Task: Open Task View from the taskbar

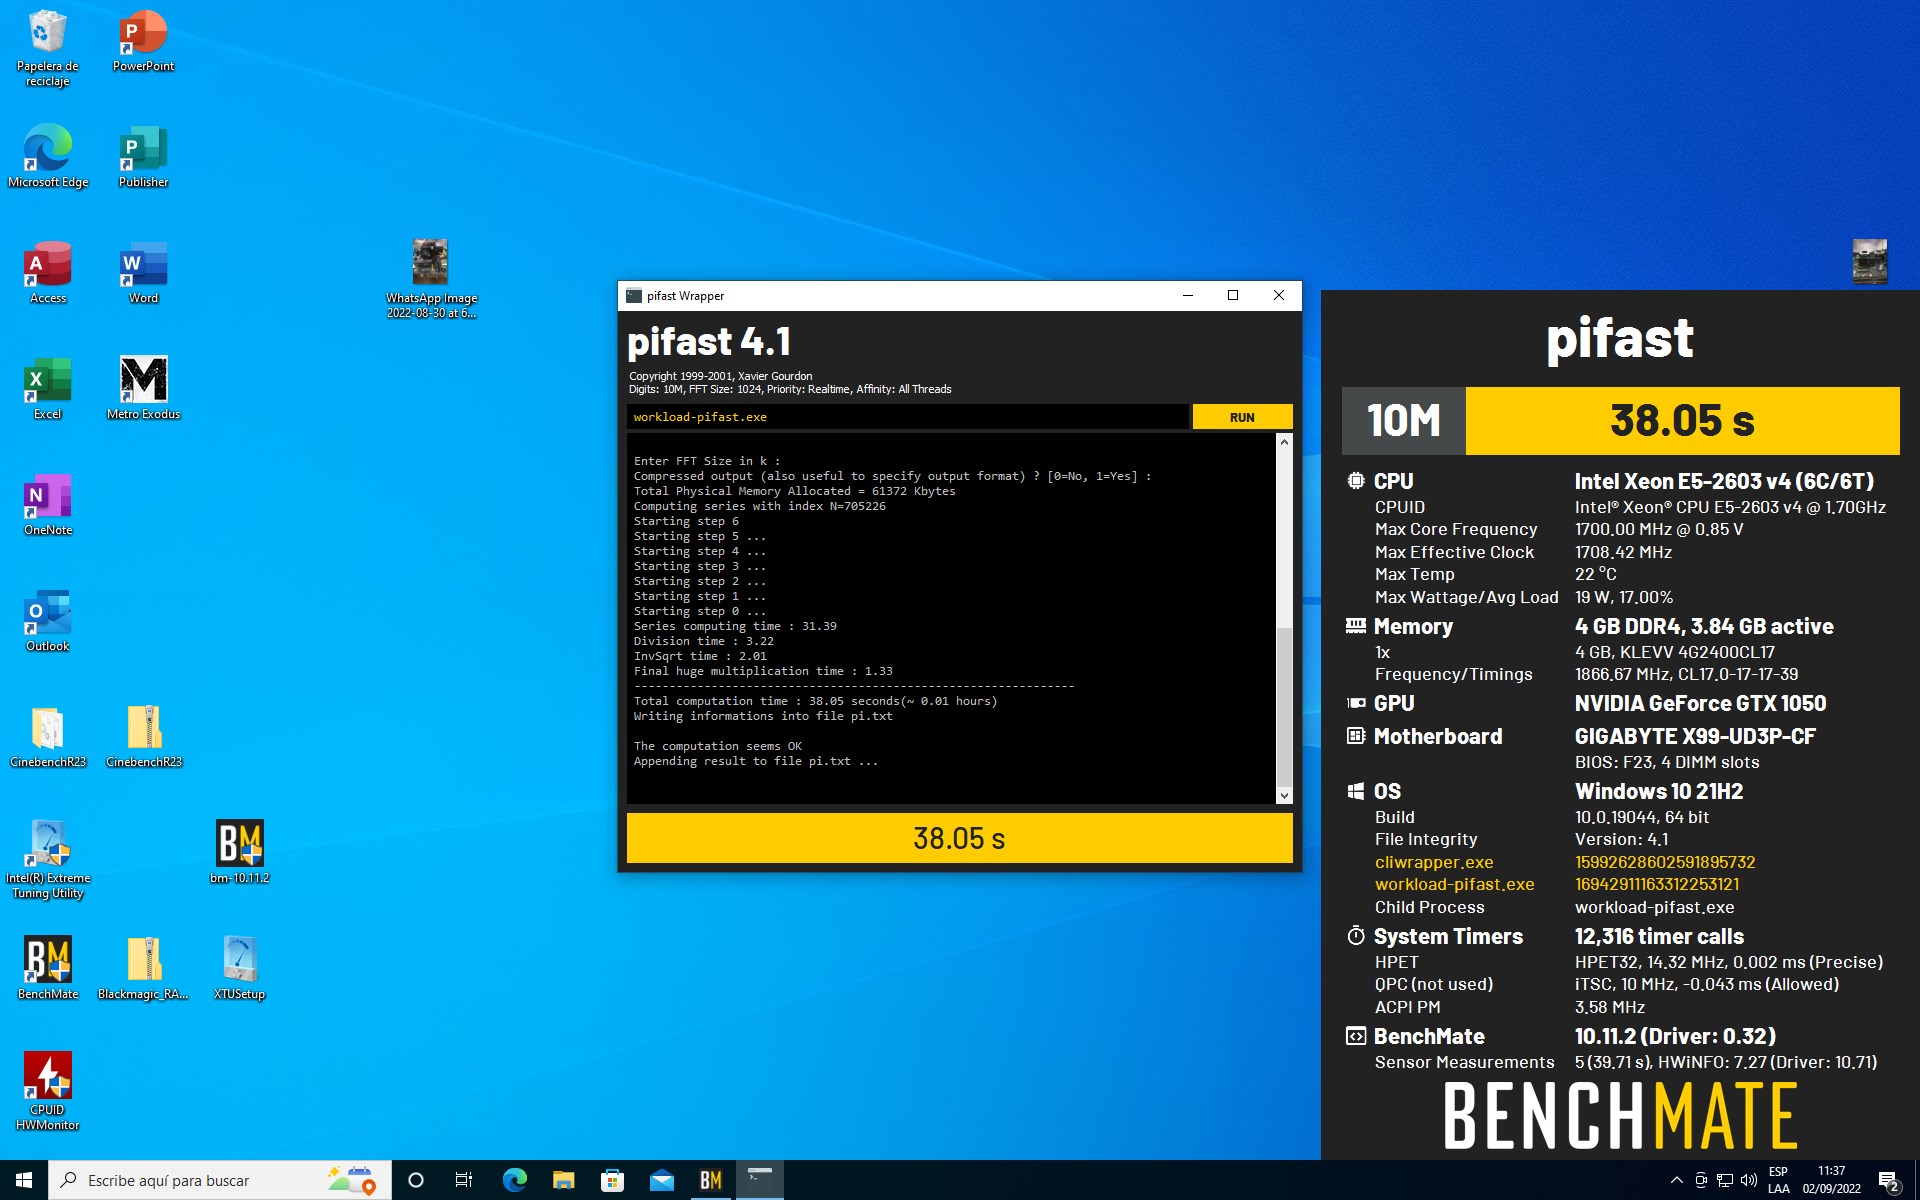Action: tap(464, 1180)
